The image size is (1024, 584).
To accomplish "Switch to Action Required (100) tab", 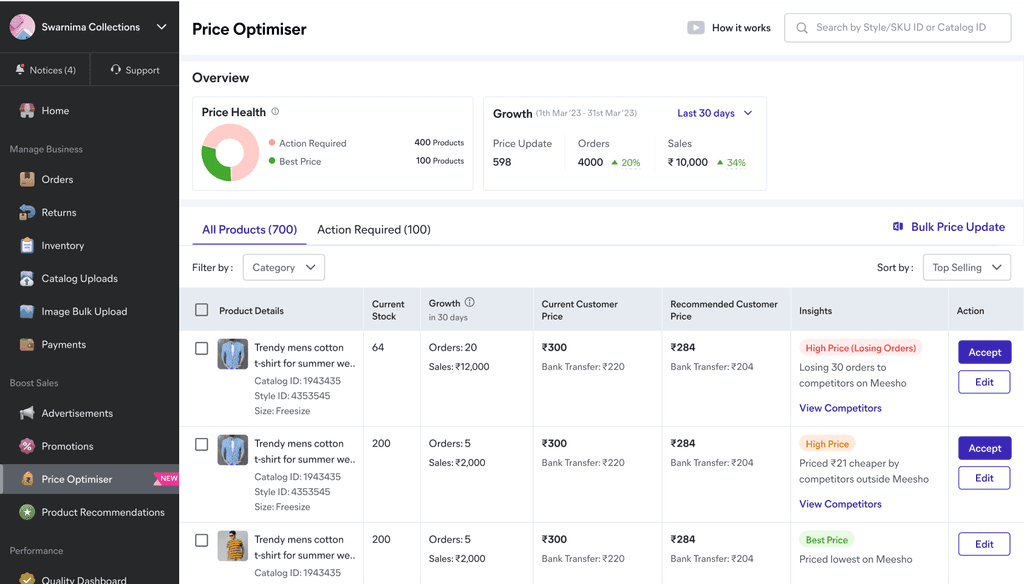I will pyautogui.click(x=374, y=229).
